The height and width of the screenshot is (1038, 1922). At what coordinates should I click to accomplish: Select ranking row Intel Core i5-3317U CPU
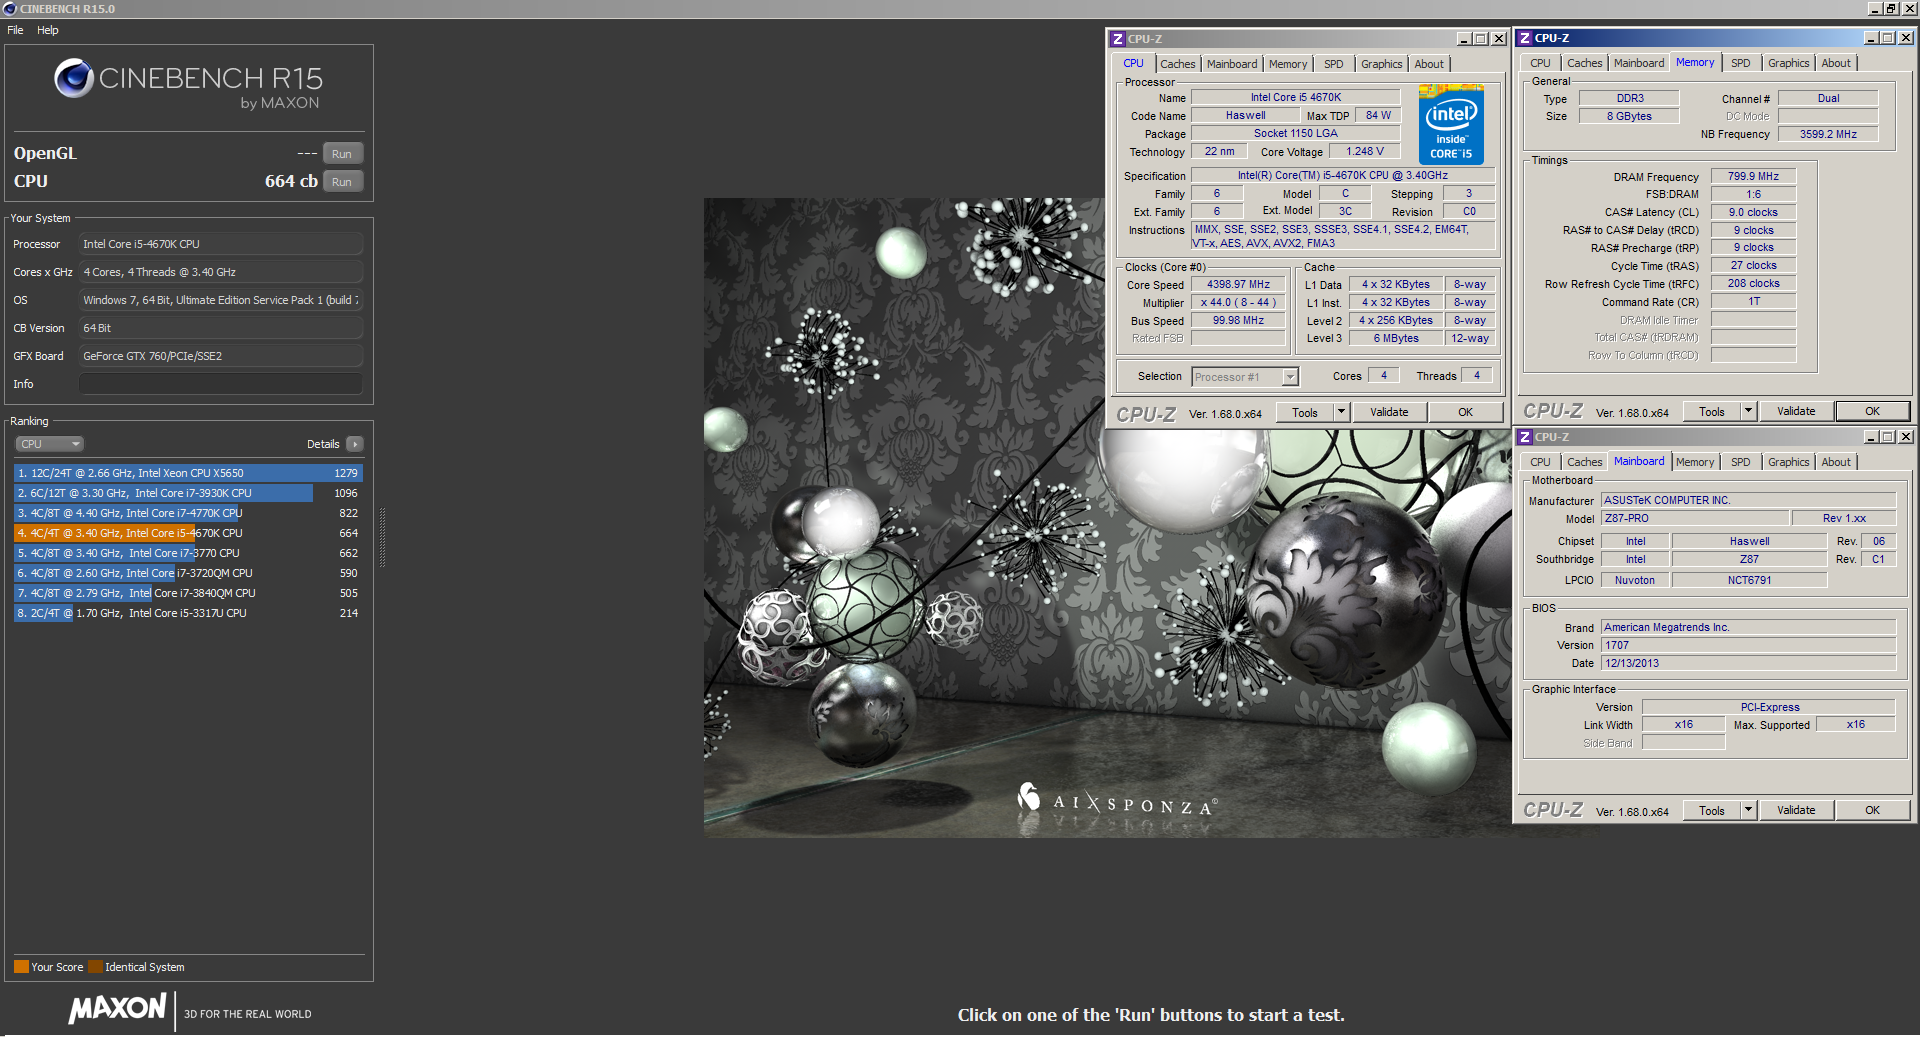click(188, 613)
